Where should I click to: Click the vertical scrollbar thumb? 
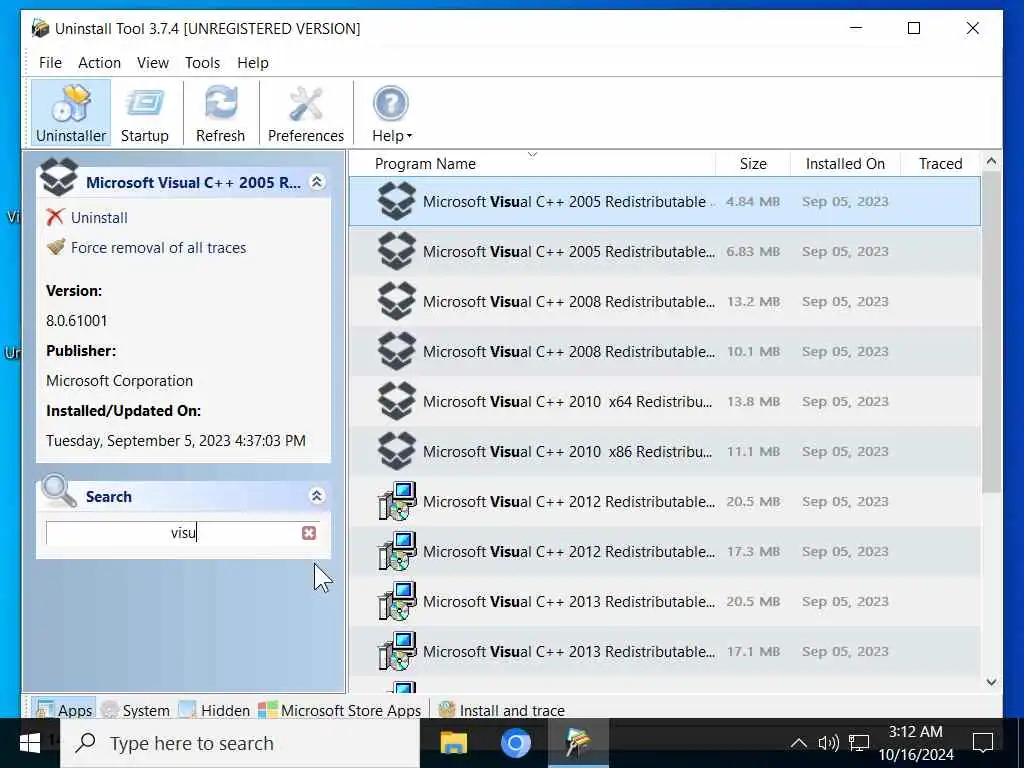(x=991, y=333)
